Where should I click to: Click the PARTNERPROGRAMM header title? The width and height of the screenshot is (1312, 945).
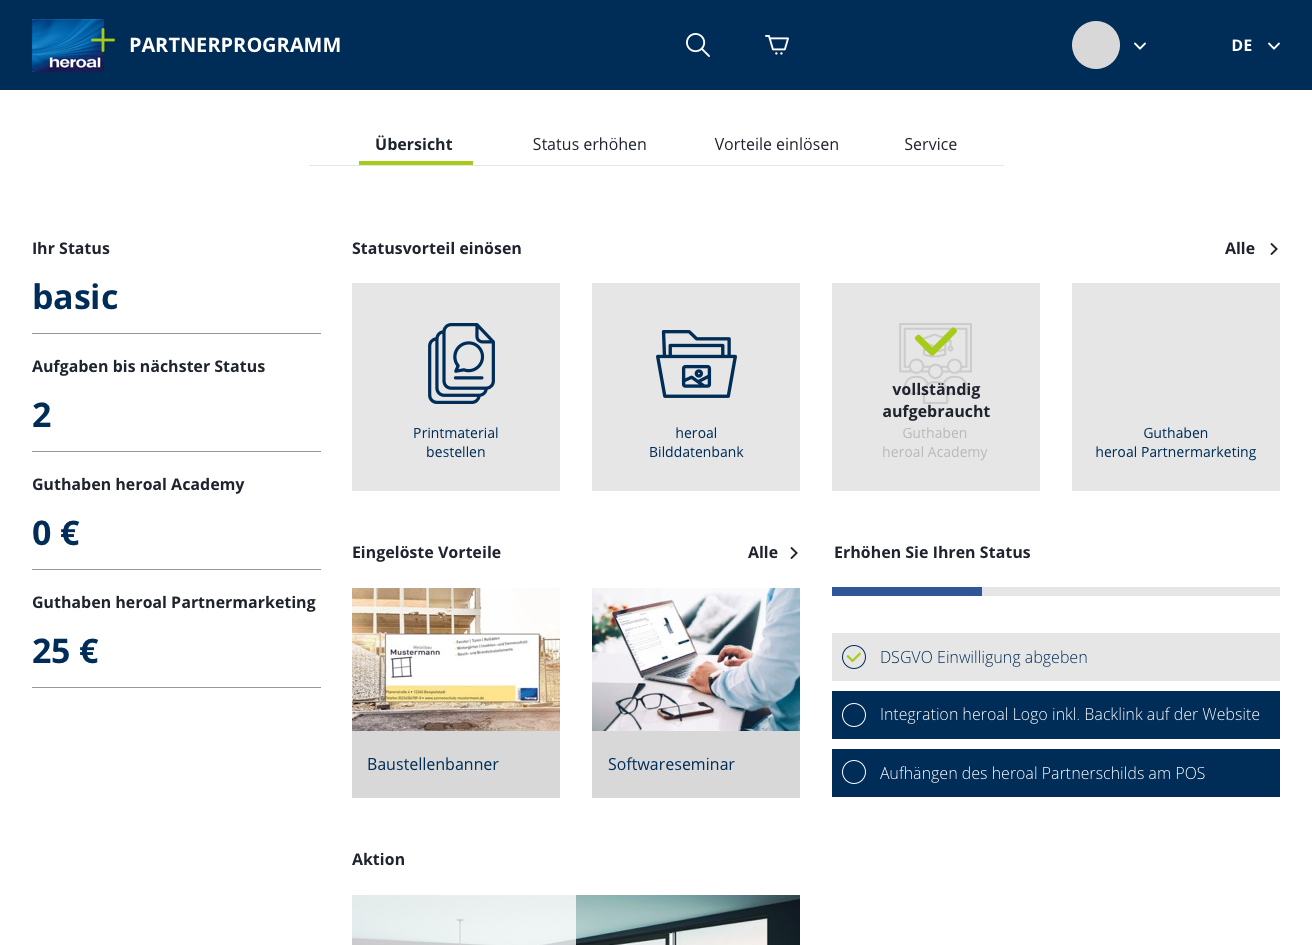235,45
